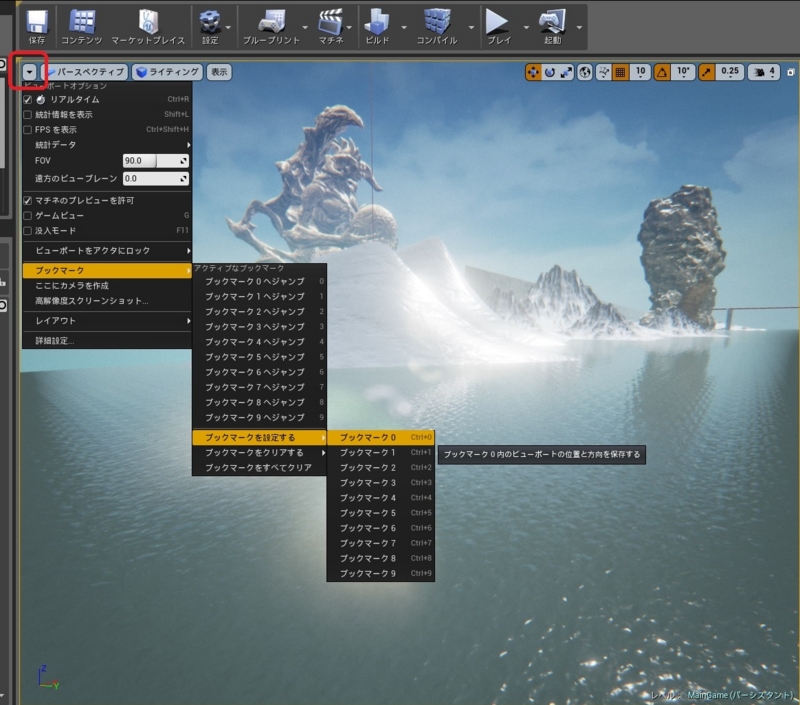Open rotation snap value 10° dropdown
The width and height of the screenshot is (800, 705).
[x=683, y=72]
